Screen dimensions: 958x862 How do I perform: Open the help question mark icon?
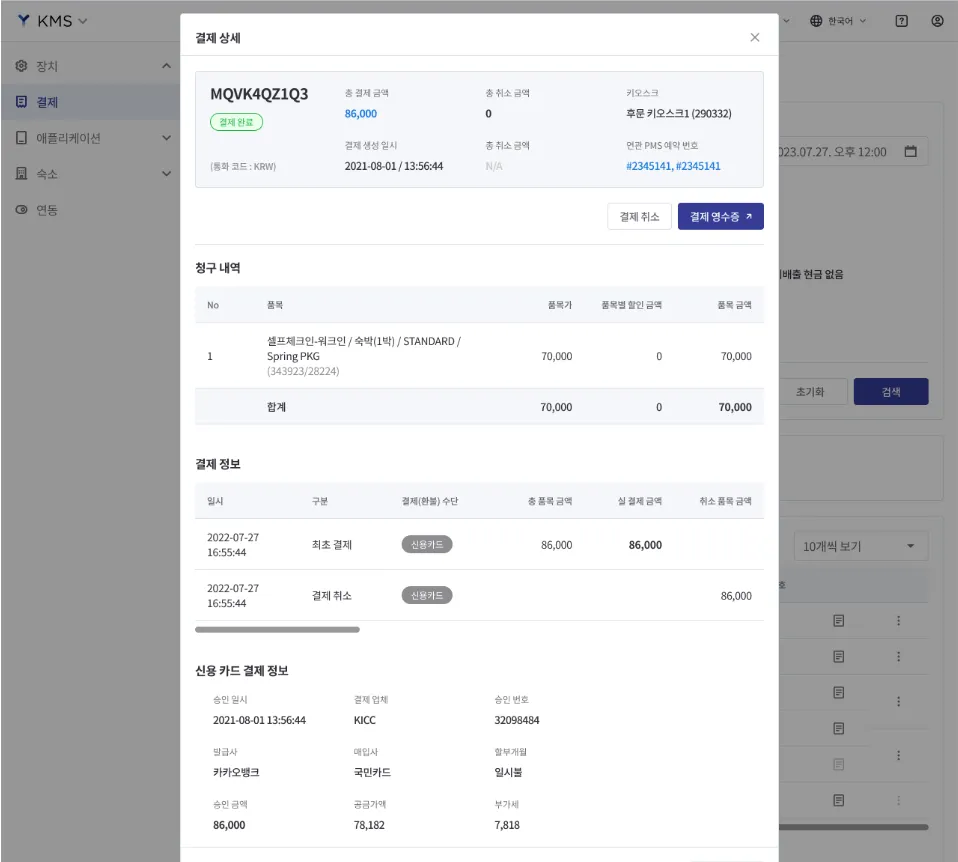901,21
